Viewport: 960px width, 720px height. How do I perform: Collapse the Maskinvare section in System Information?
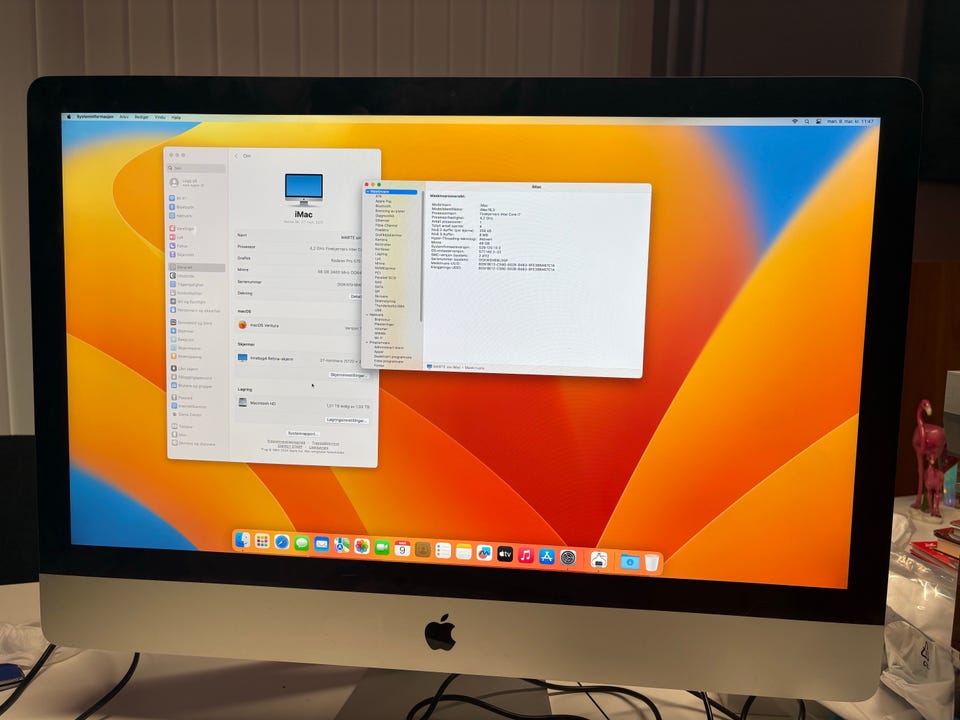click(x=368, y=192)
